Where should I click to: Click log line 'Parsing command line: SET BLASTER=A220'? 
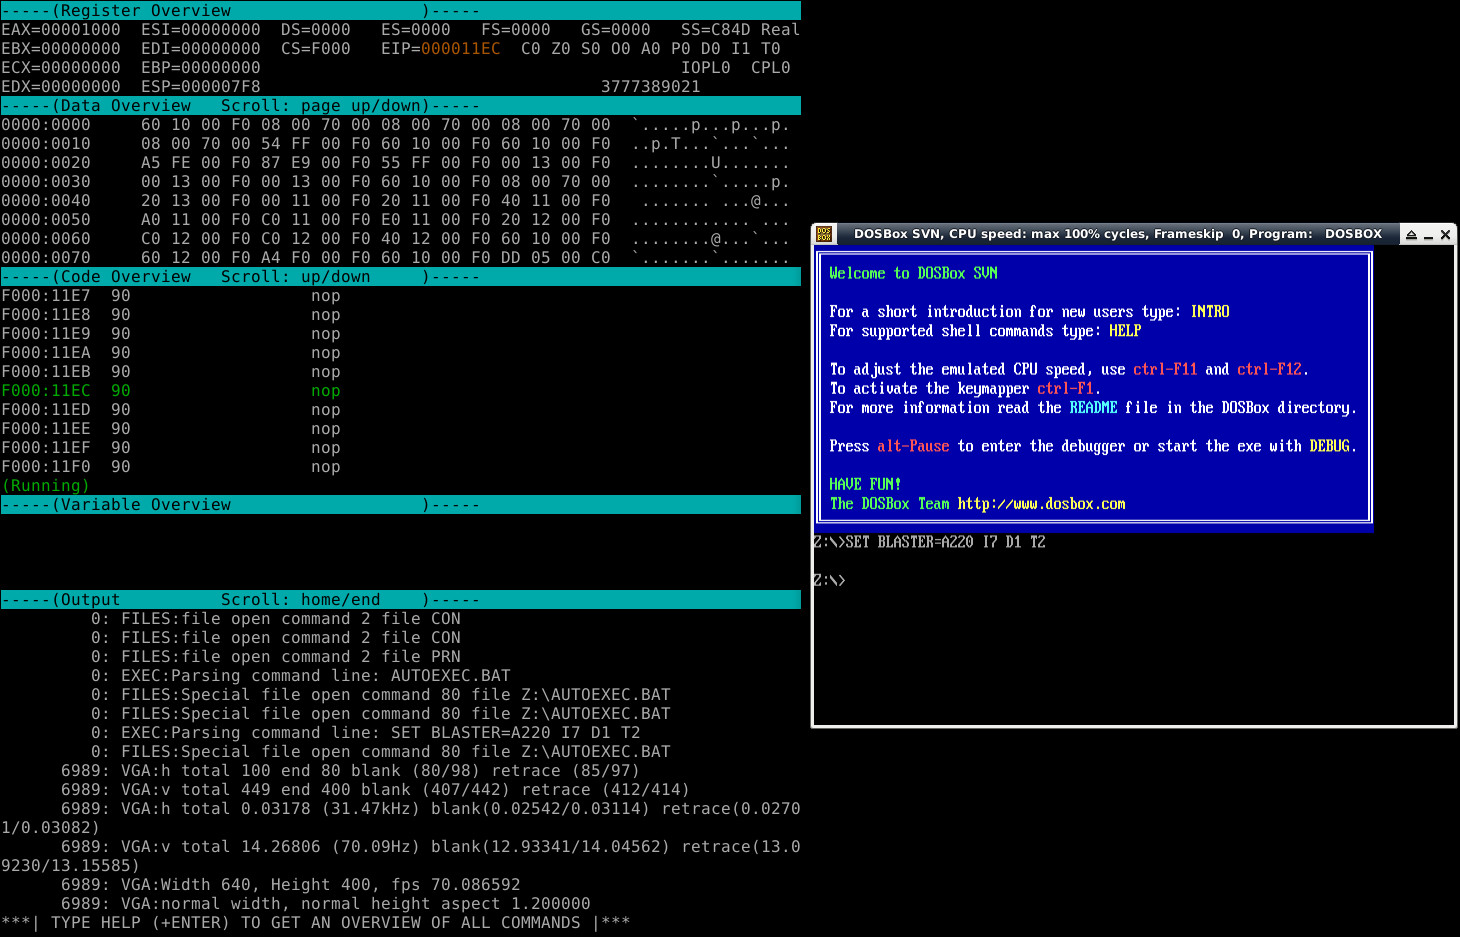[x=366, y=733]
